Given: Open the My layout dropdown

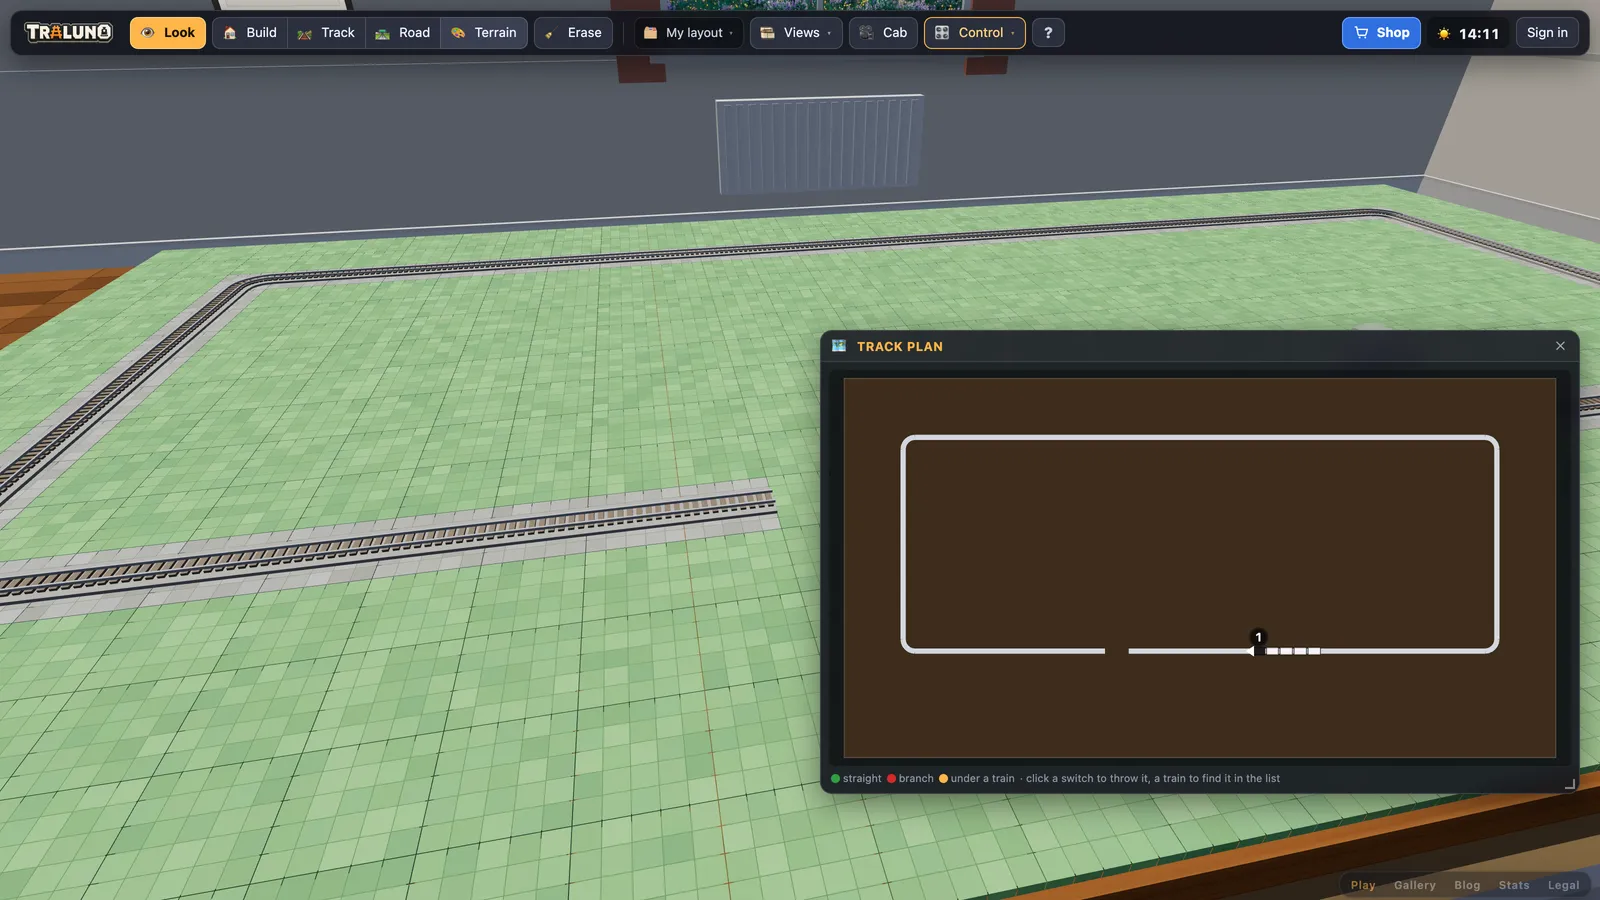Looking at the screenshot, I should pos(689,33).
